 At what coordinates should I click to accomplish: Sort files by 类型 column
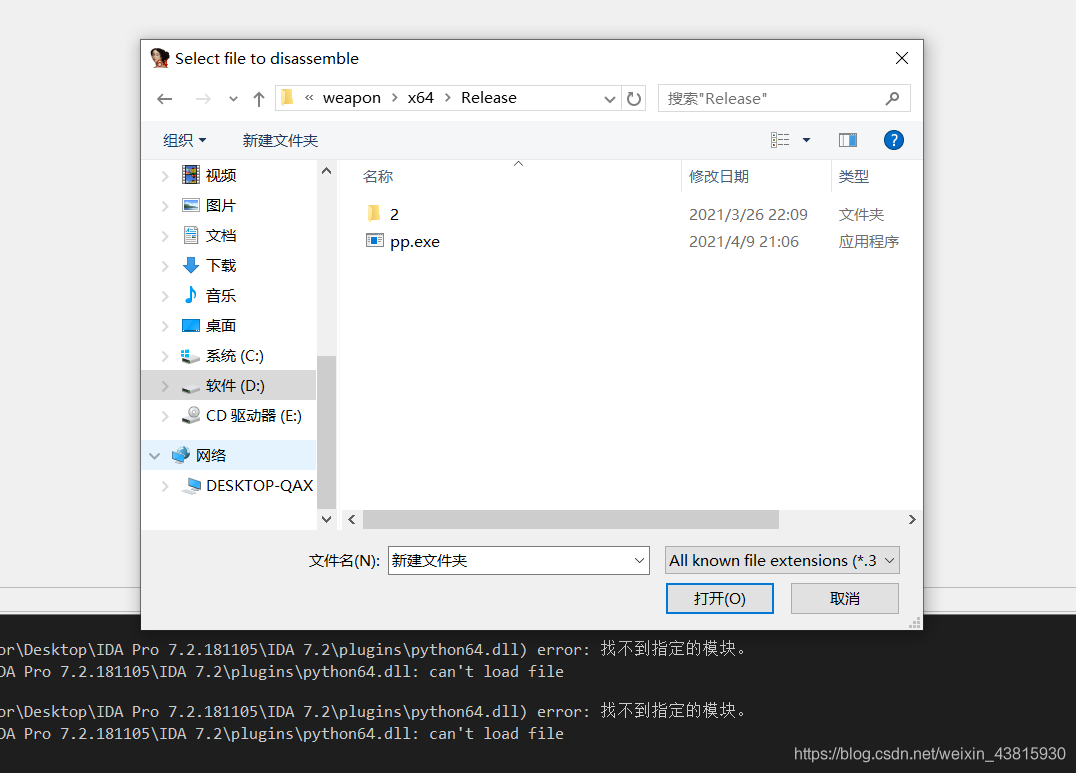click(x=854, y=176)
